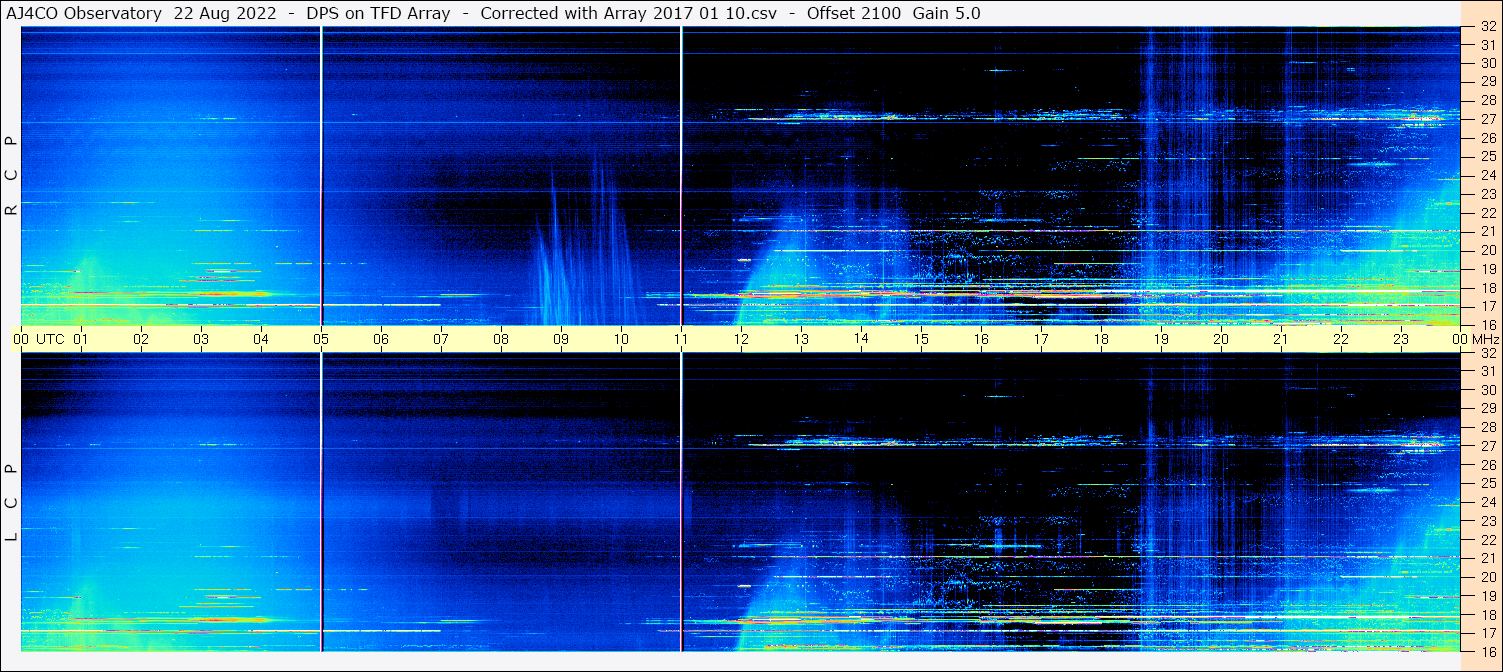Viewport: 1503px width, 672px height.
Task: Click the 23 hour tick label on the time axis
Action: tap(1401, 339)
